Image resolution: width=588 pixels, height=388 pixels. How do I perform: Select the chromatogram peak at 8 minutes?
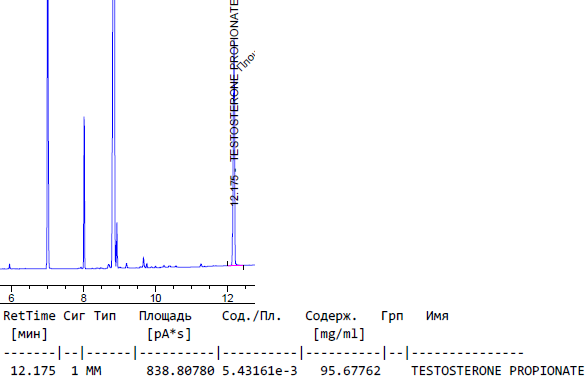click(84, 193)
